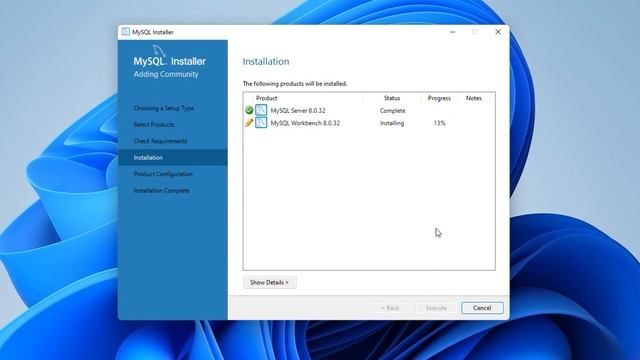Click the 'following products will be installed' text
Image resolution: width=640 pixels, height=360 pixels.
pos(295,84)
